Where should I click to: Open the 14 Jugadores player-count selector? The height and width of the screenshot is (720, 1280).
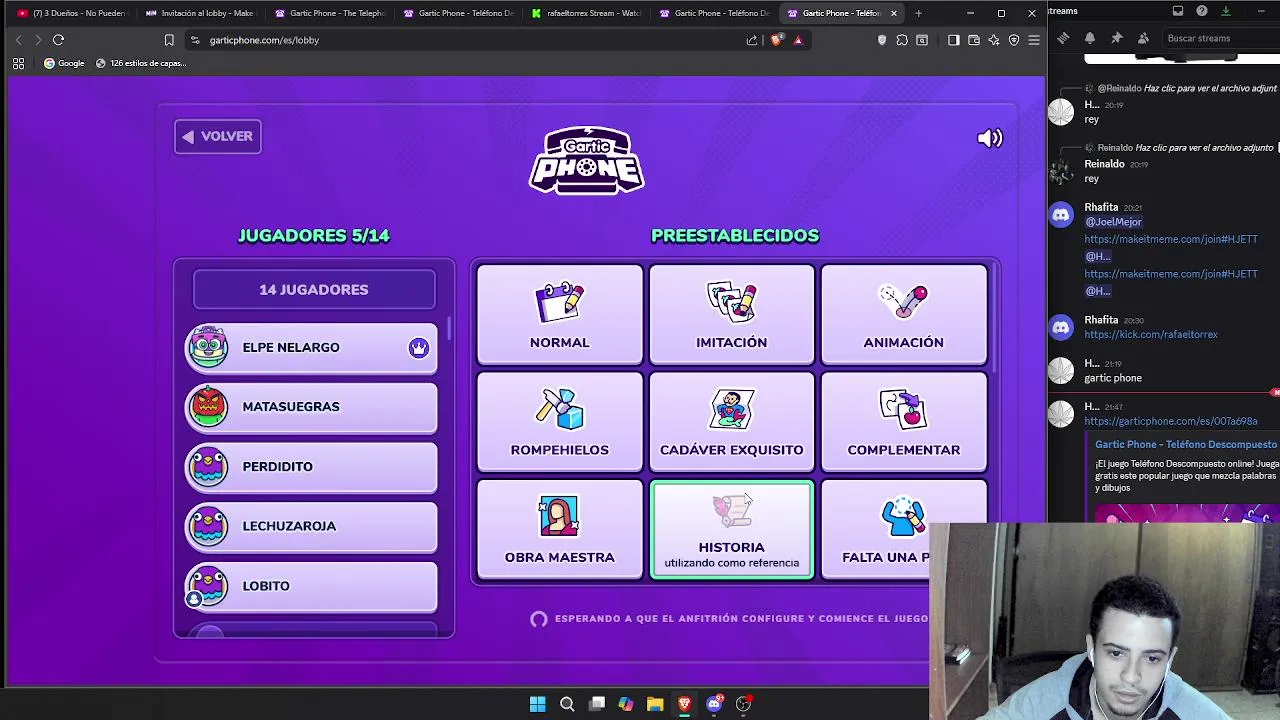[x=314, y=289]
